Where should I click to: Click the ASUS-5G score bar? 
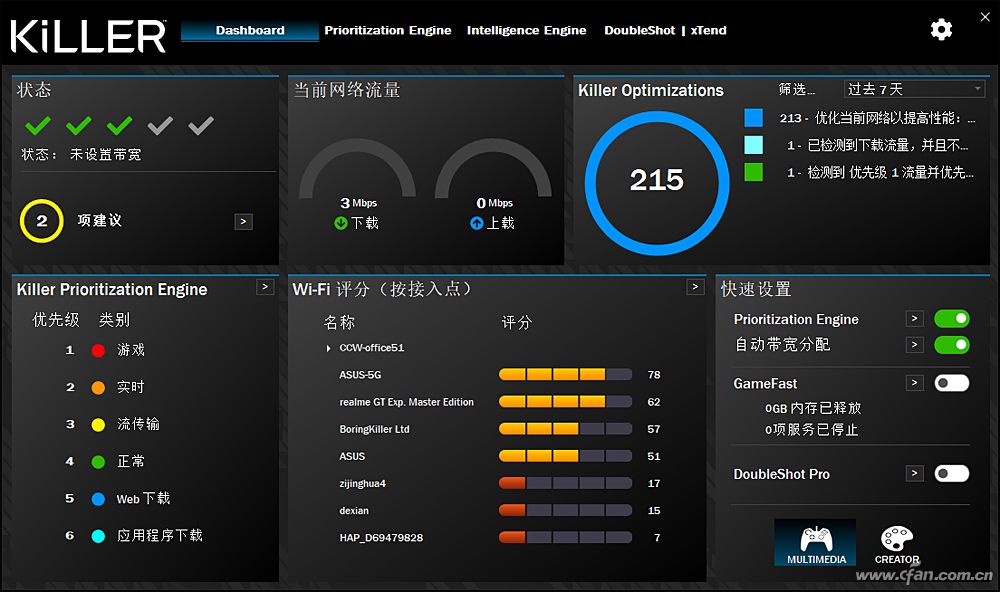(x=565, y=374)
